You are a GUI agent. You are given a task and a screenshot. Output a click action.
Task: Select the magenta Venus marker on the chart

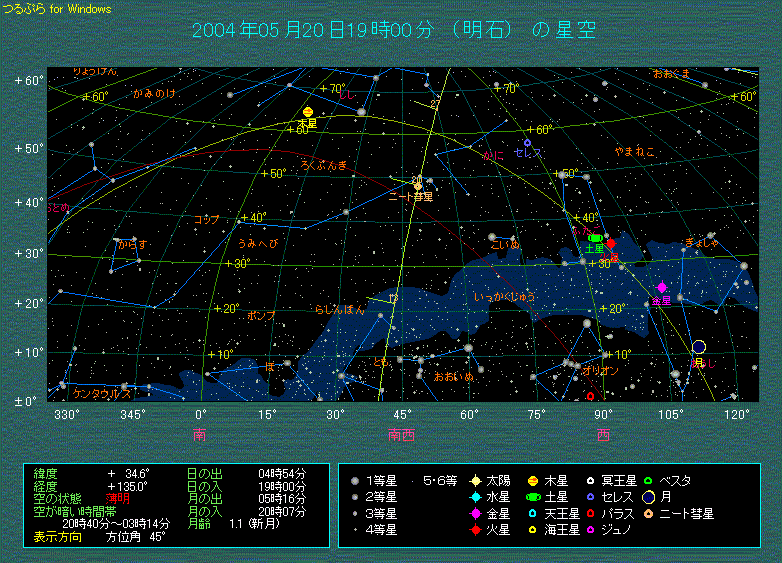(x=662, y=287)
